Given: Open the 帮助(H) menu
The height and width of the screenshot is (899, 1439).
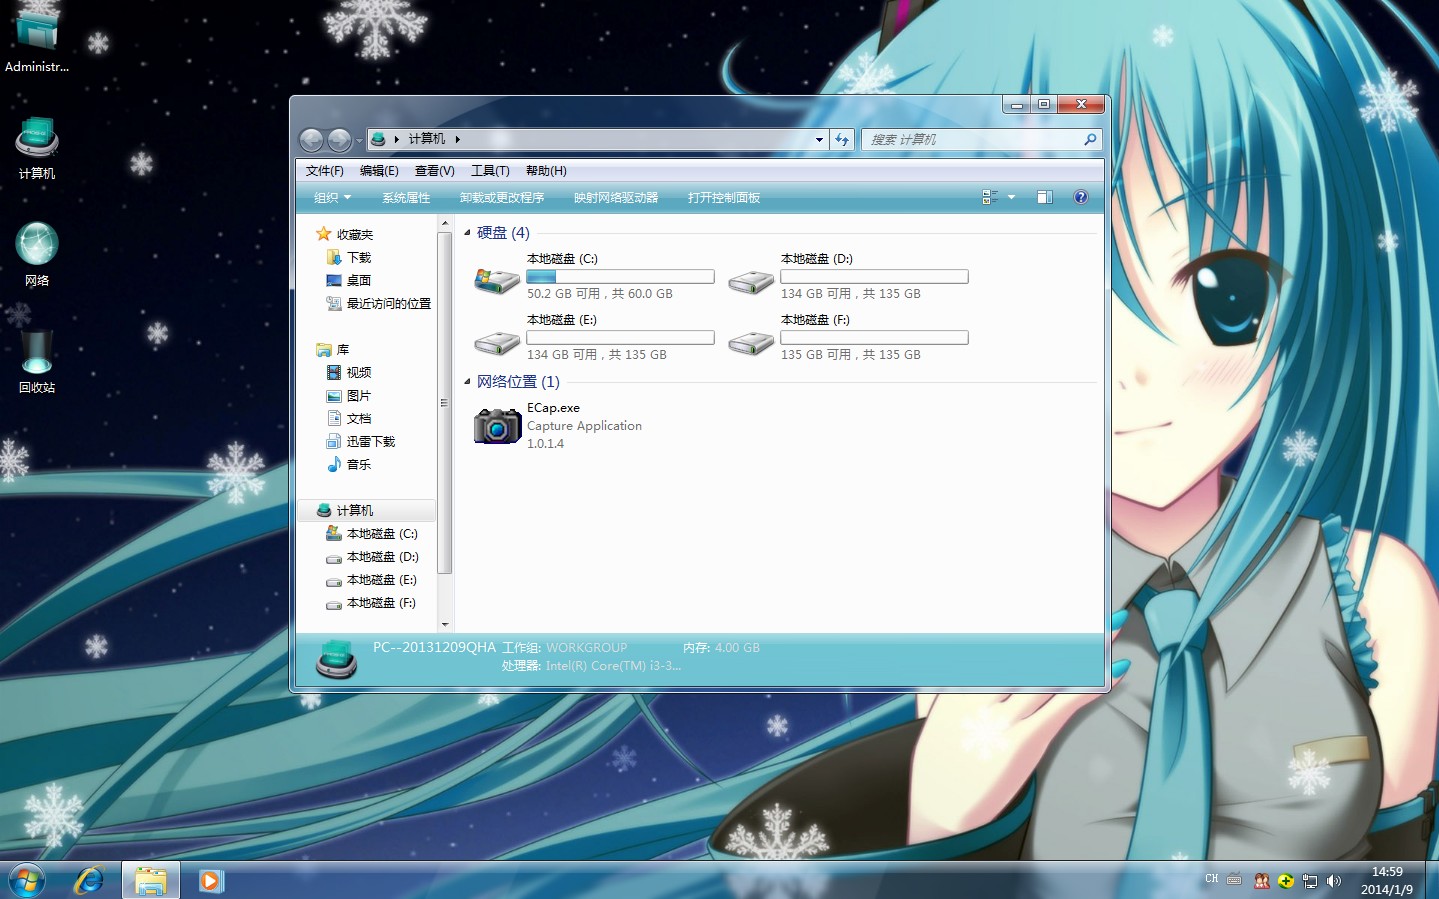Looking at the screenshot, I should click(x=546, y=171).
